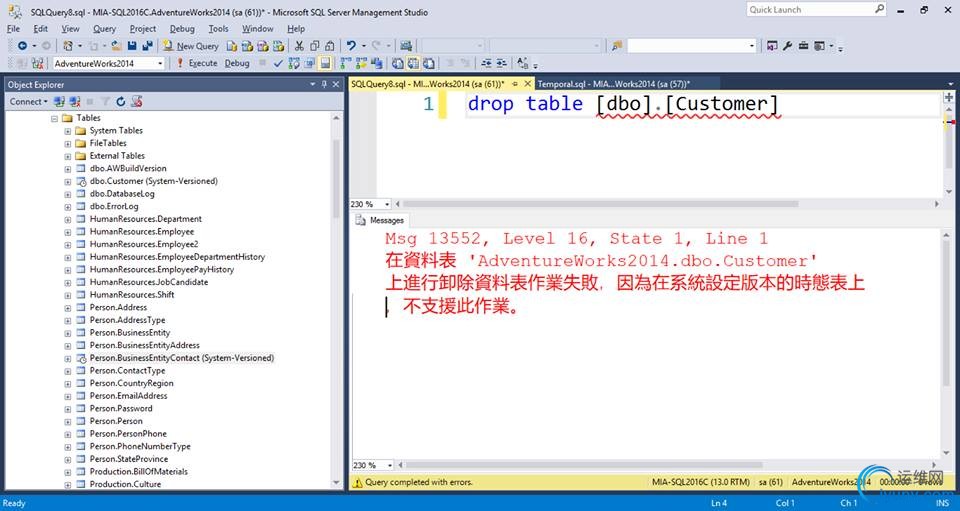Open the Project menu
This screenshot has height=511, width=960.
pyautogui.click(x=143, y=29)
